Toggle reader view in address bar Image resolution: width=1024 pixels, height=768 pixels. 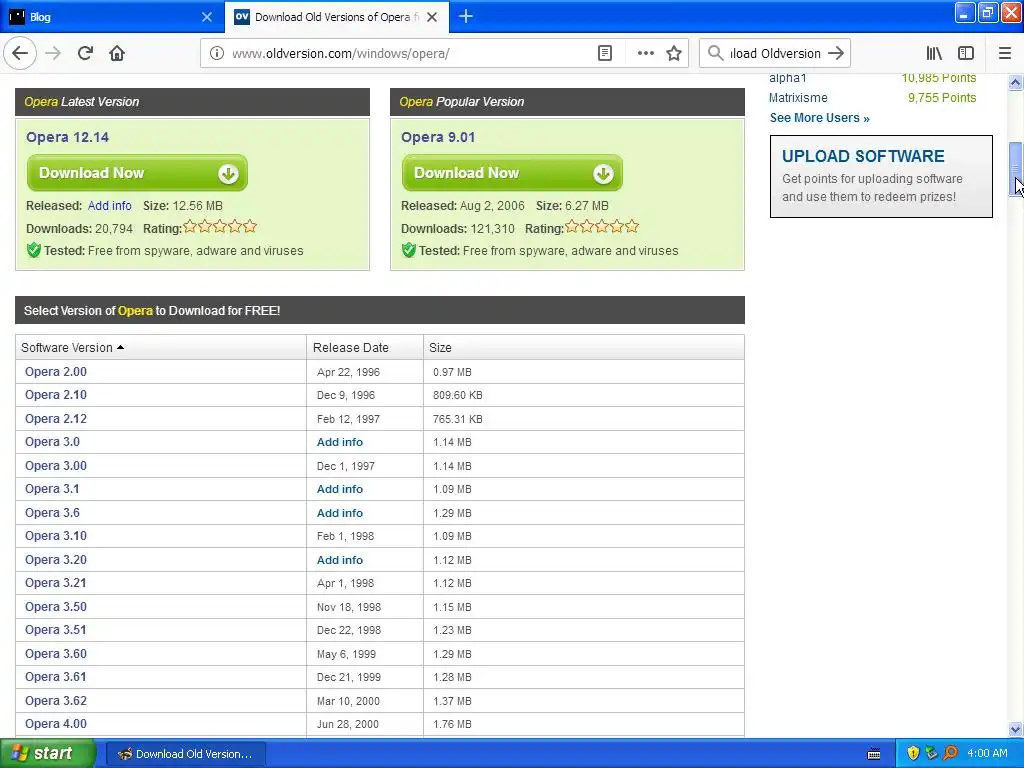point(605,54)
